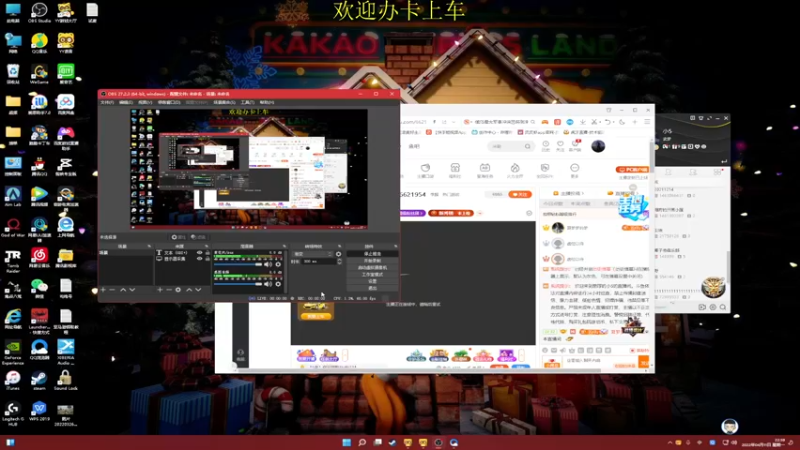Open the OBS Studio desktop shortcut
Screen dimensions: 800x450
tap(39, 12)
